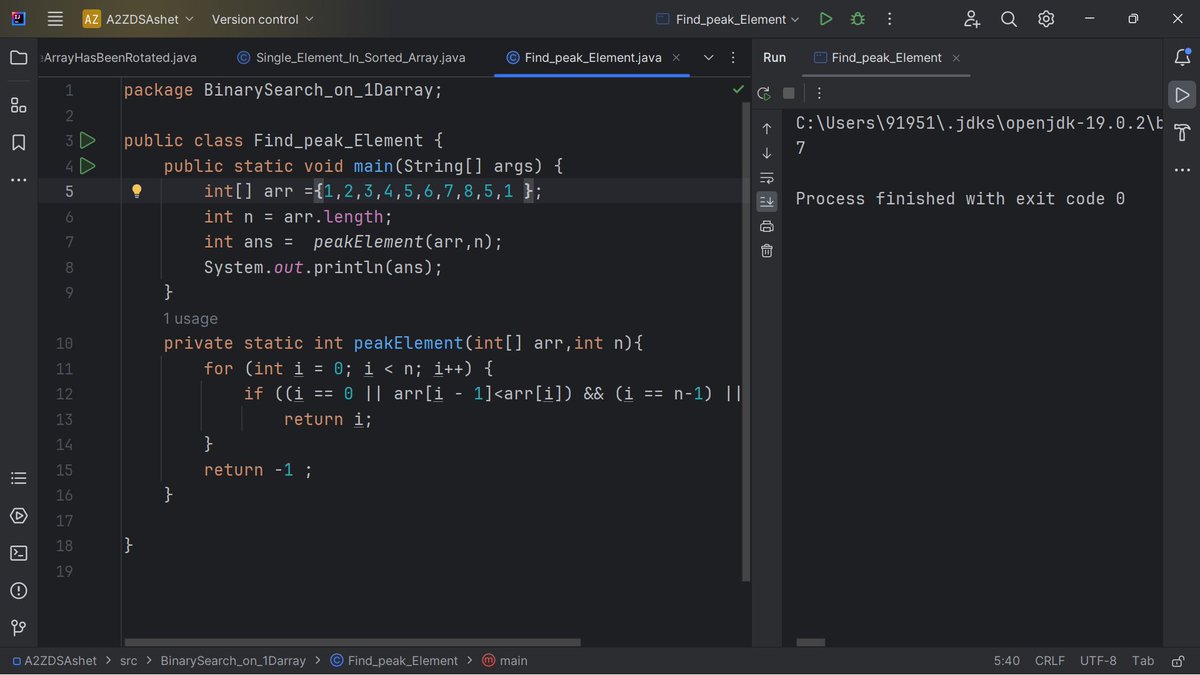Viewport: 1200px width, 675px height.
Task: Click the run gutter icon beside class declaration
Action: pyautogui.click(x=87, y=140)
